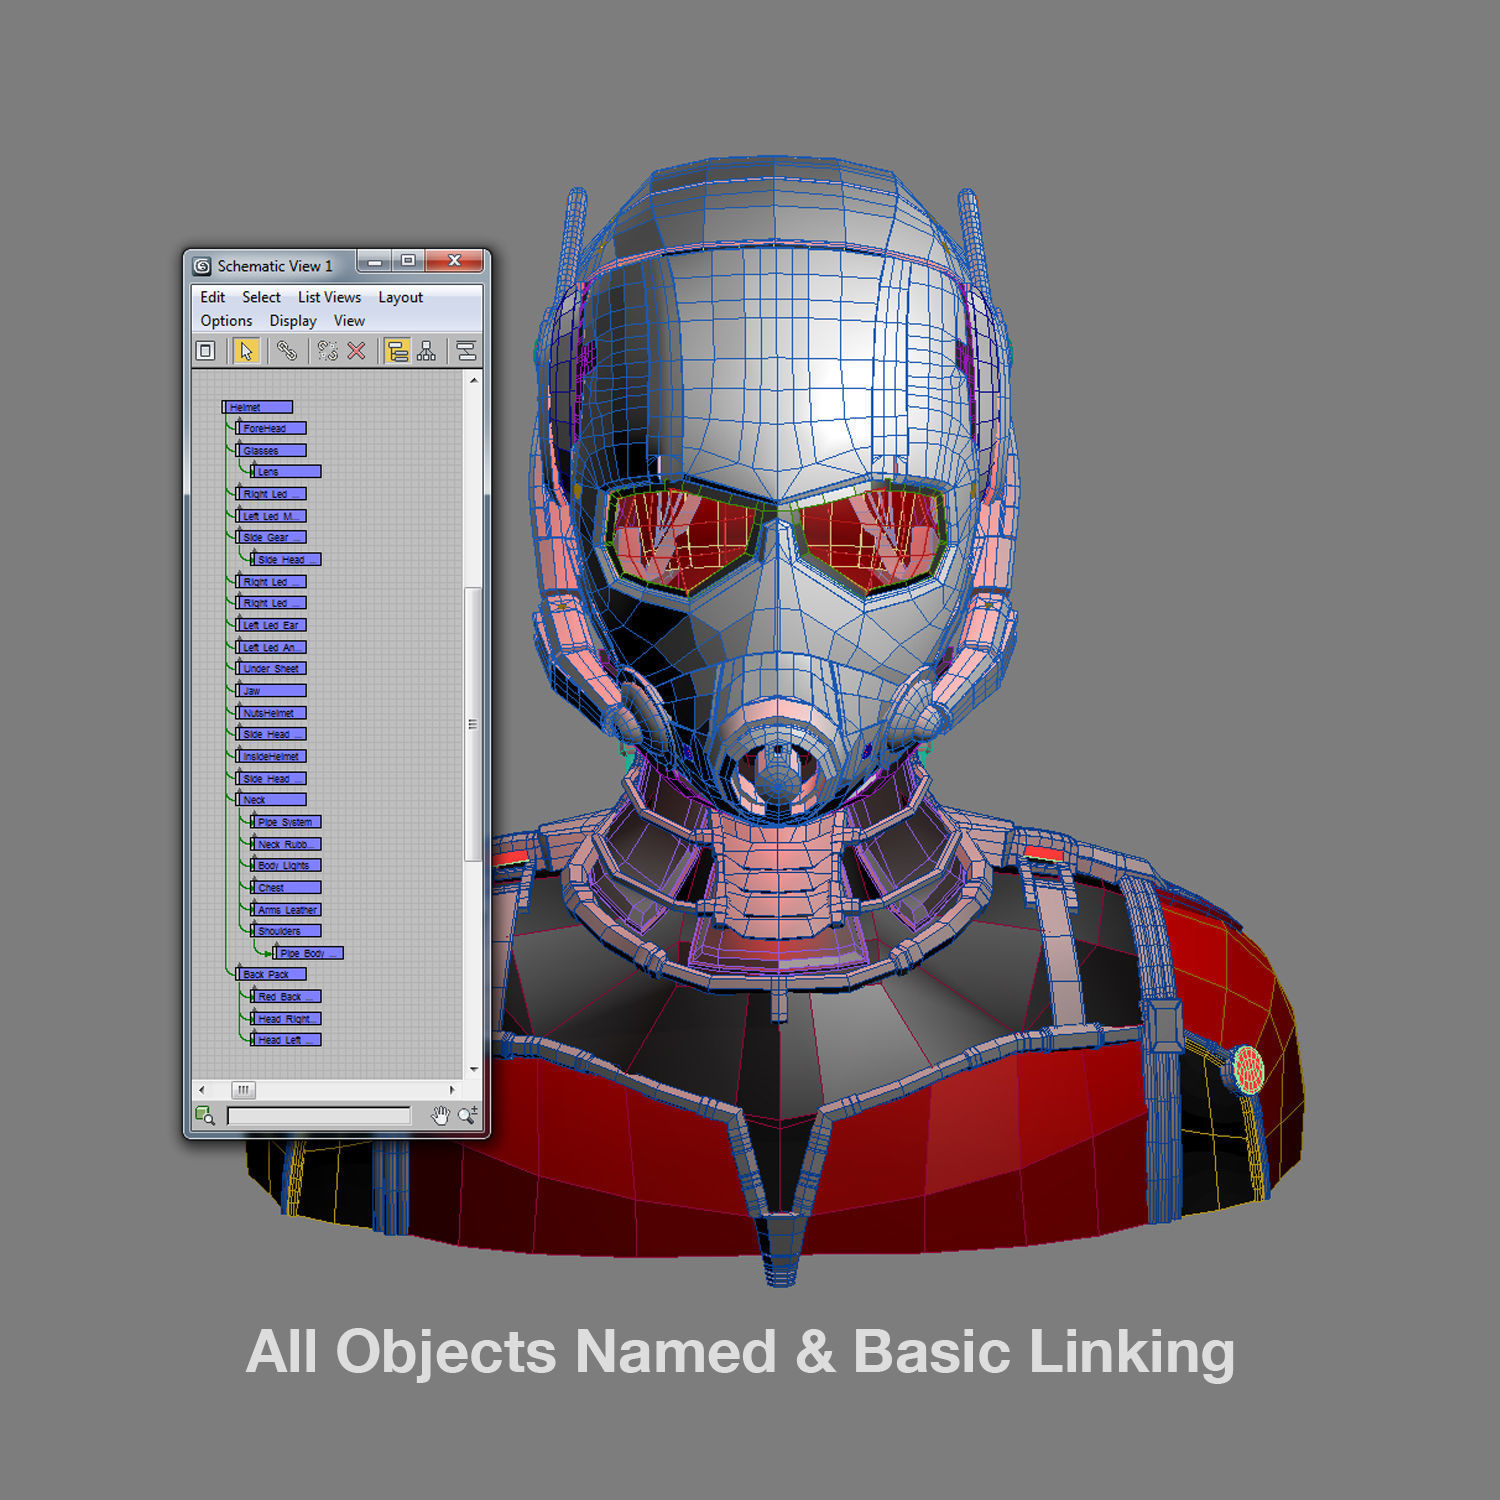
Task: Close the Schematic View 1 window
Action: 455,262
